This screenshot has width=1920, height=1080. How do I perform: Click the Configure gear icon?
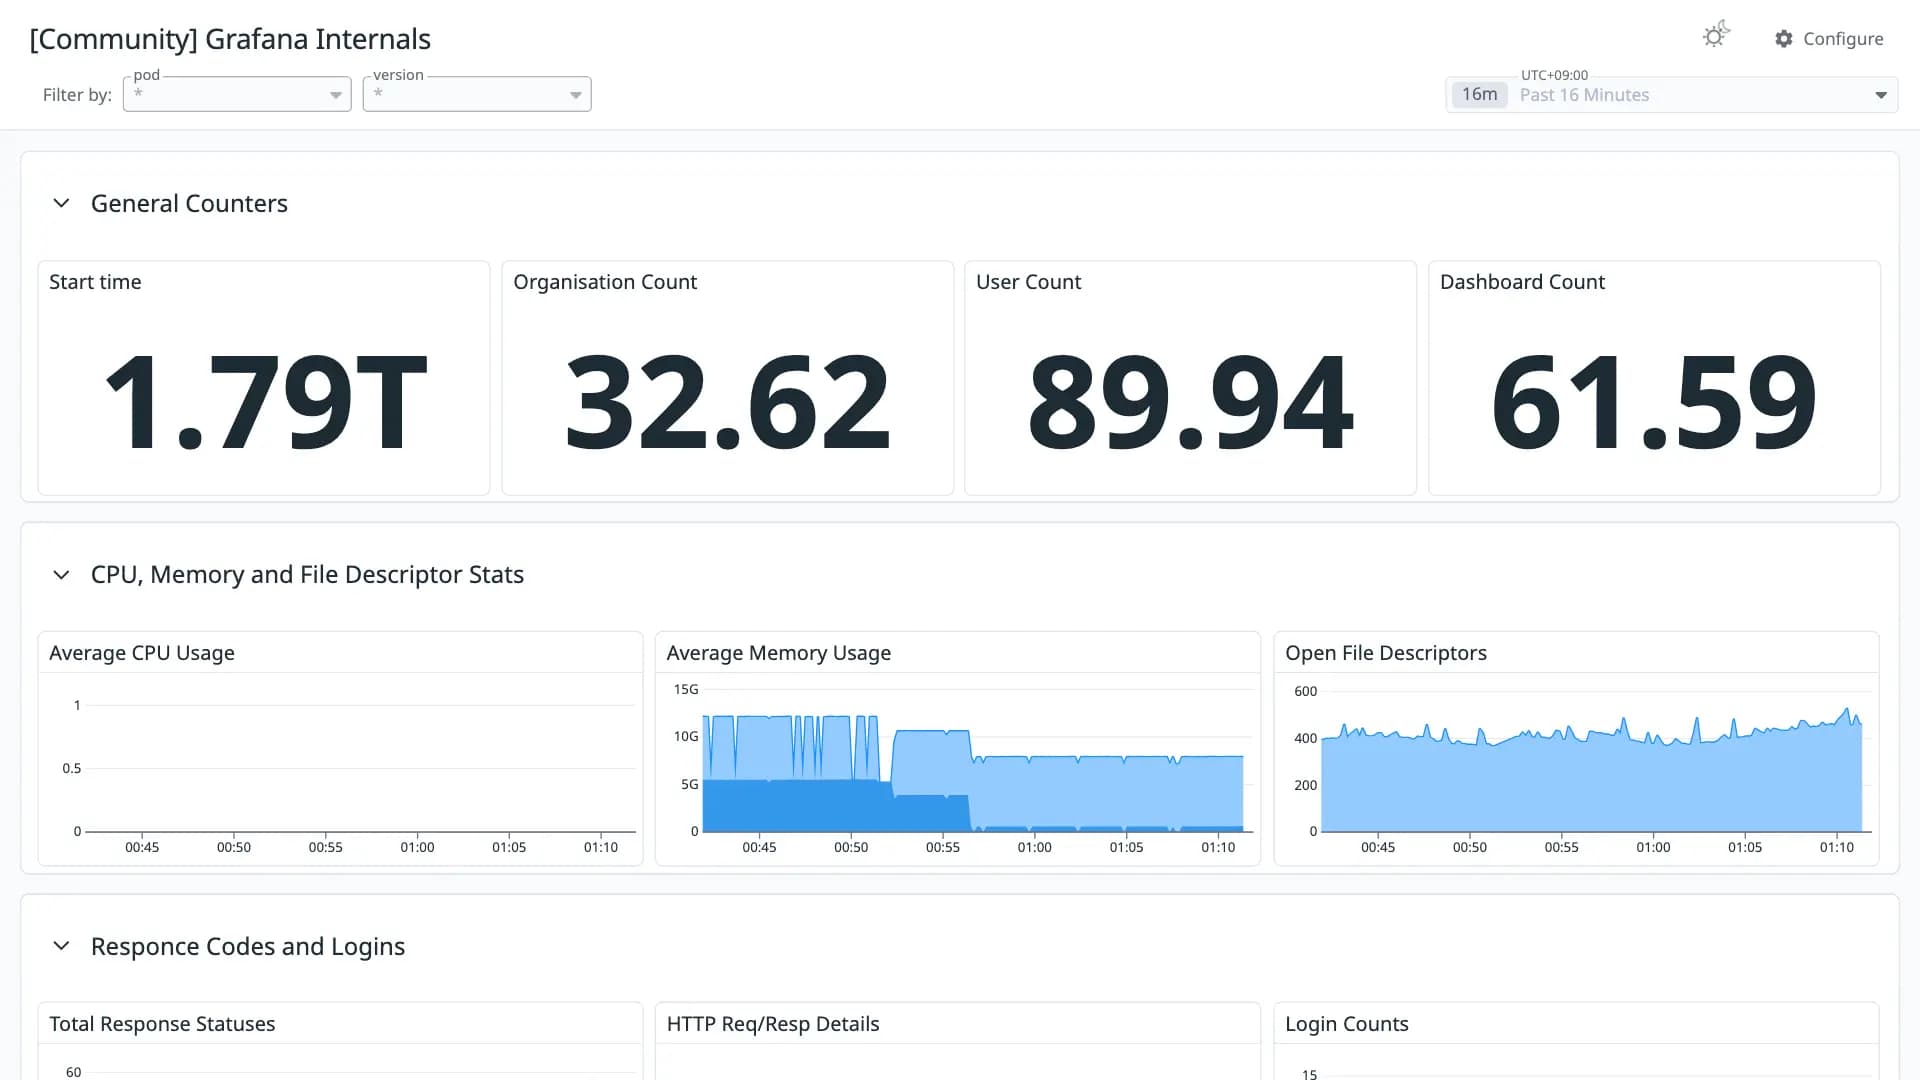(1784, 39)
